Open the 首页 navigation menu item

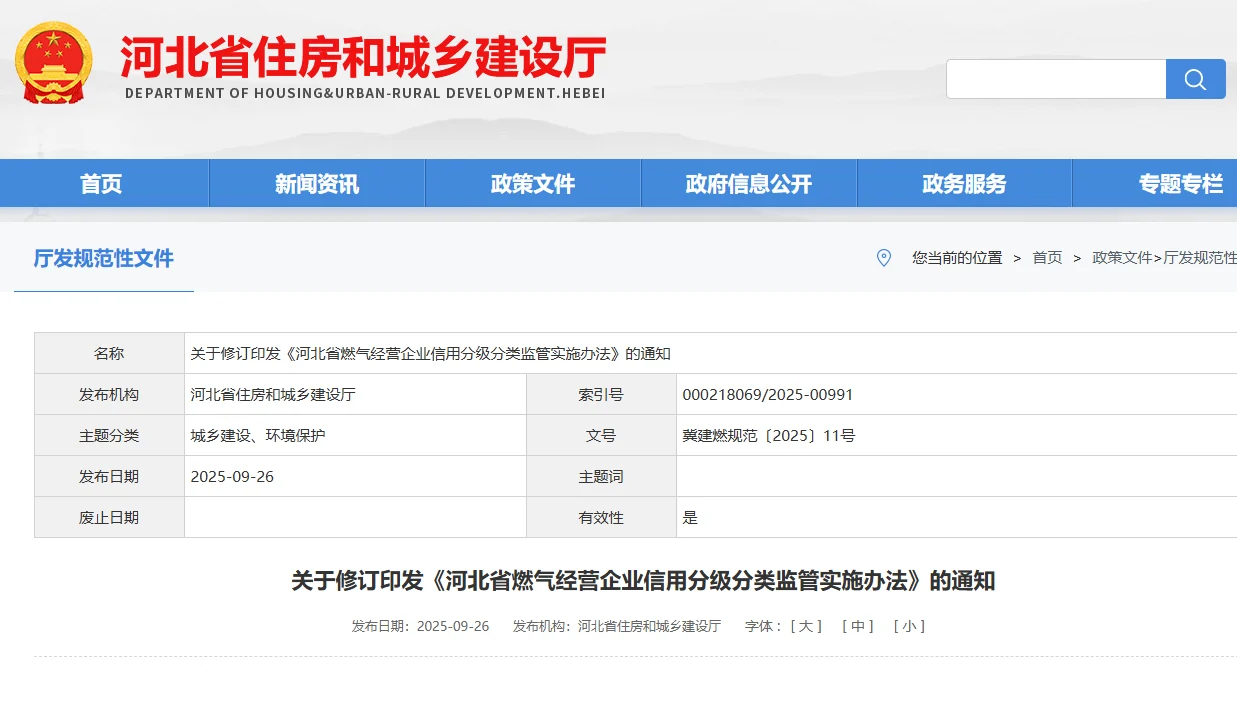pyautogui.click(x=101, y=184)
